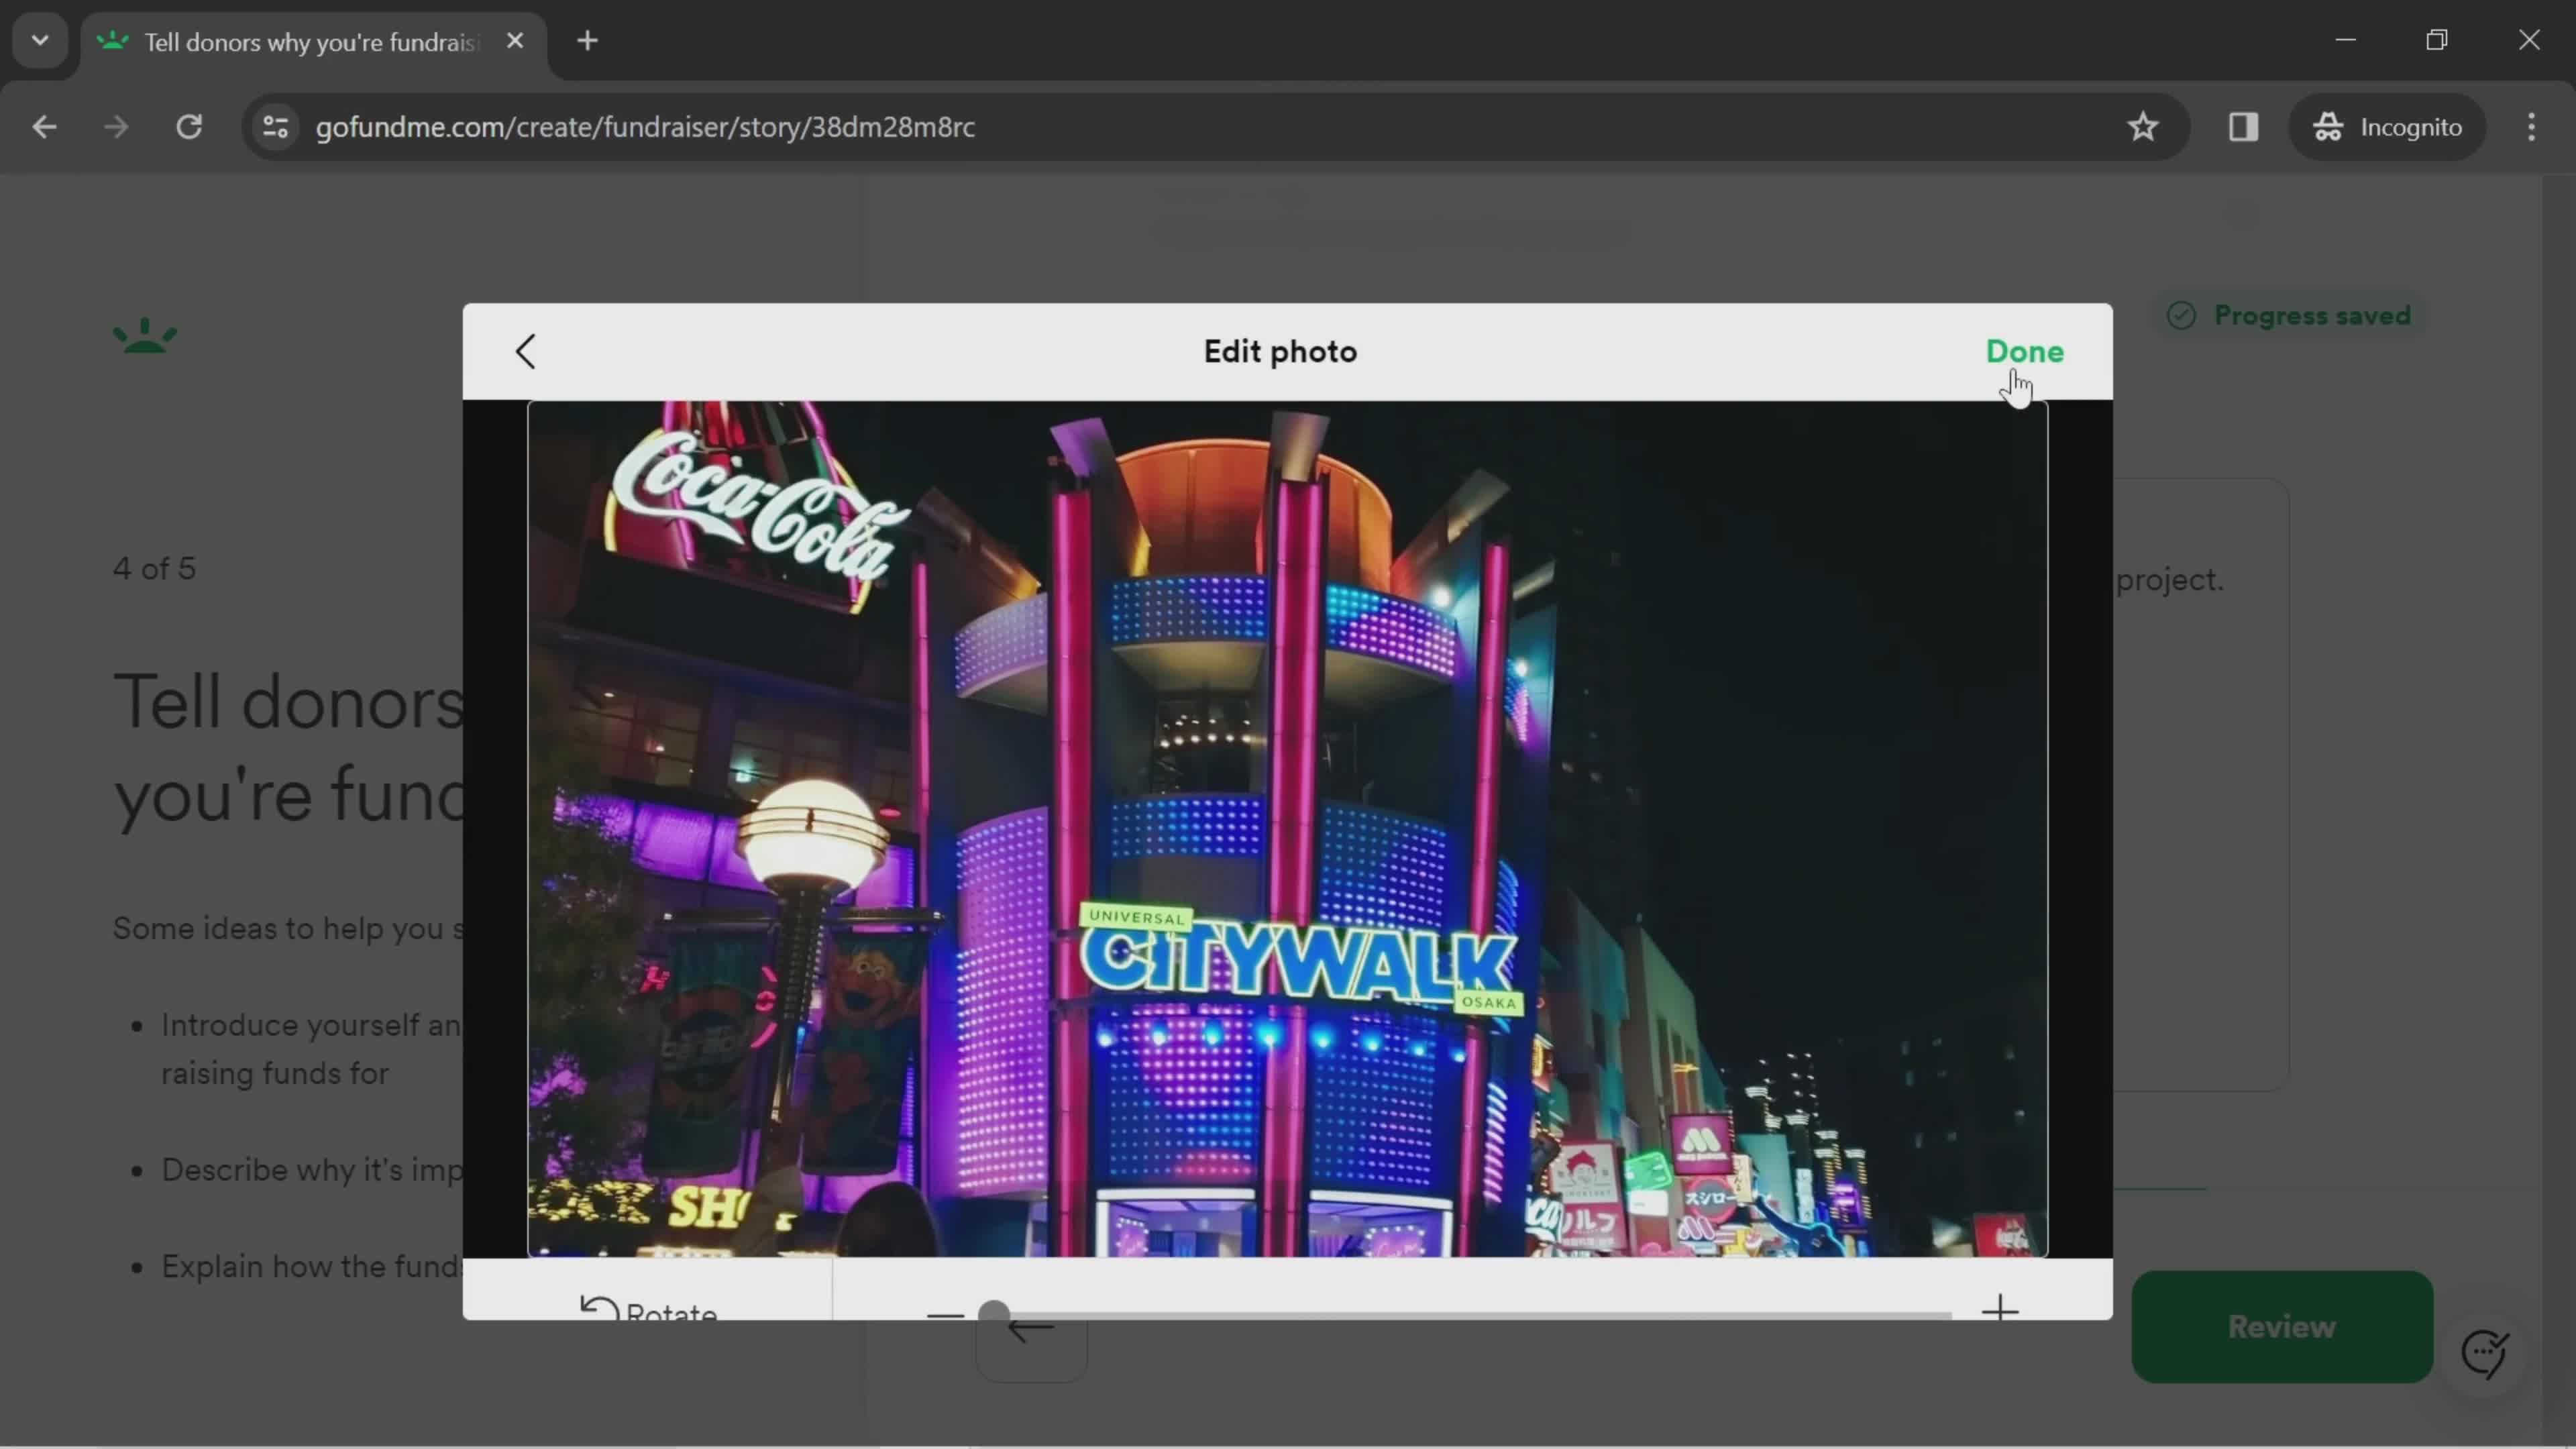2576x1449 pixels.
Task: Click the photo crop preview image
Action: (x=1287, y=829)
